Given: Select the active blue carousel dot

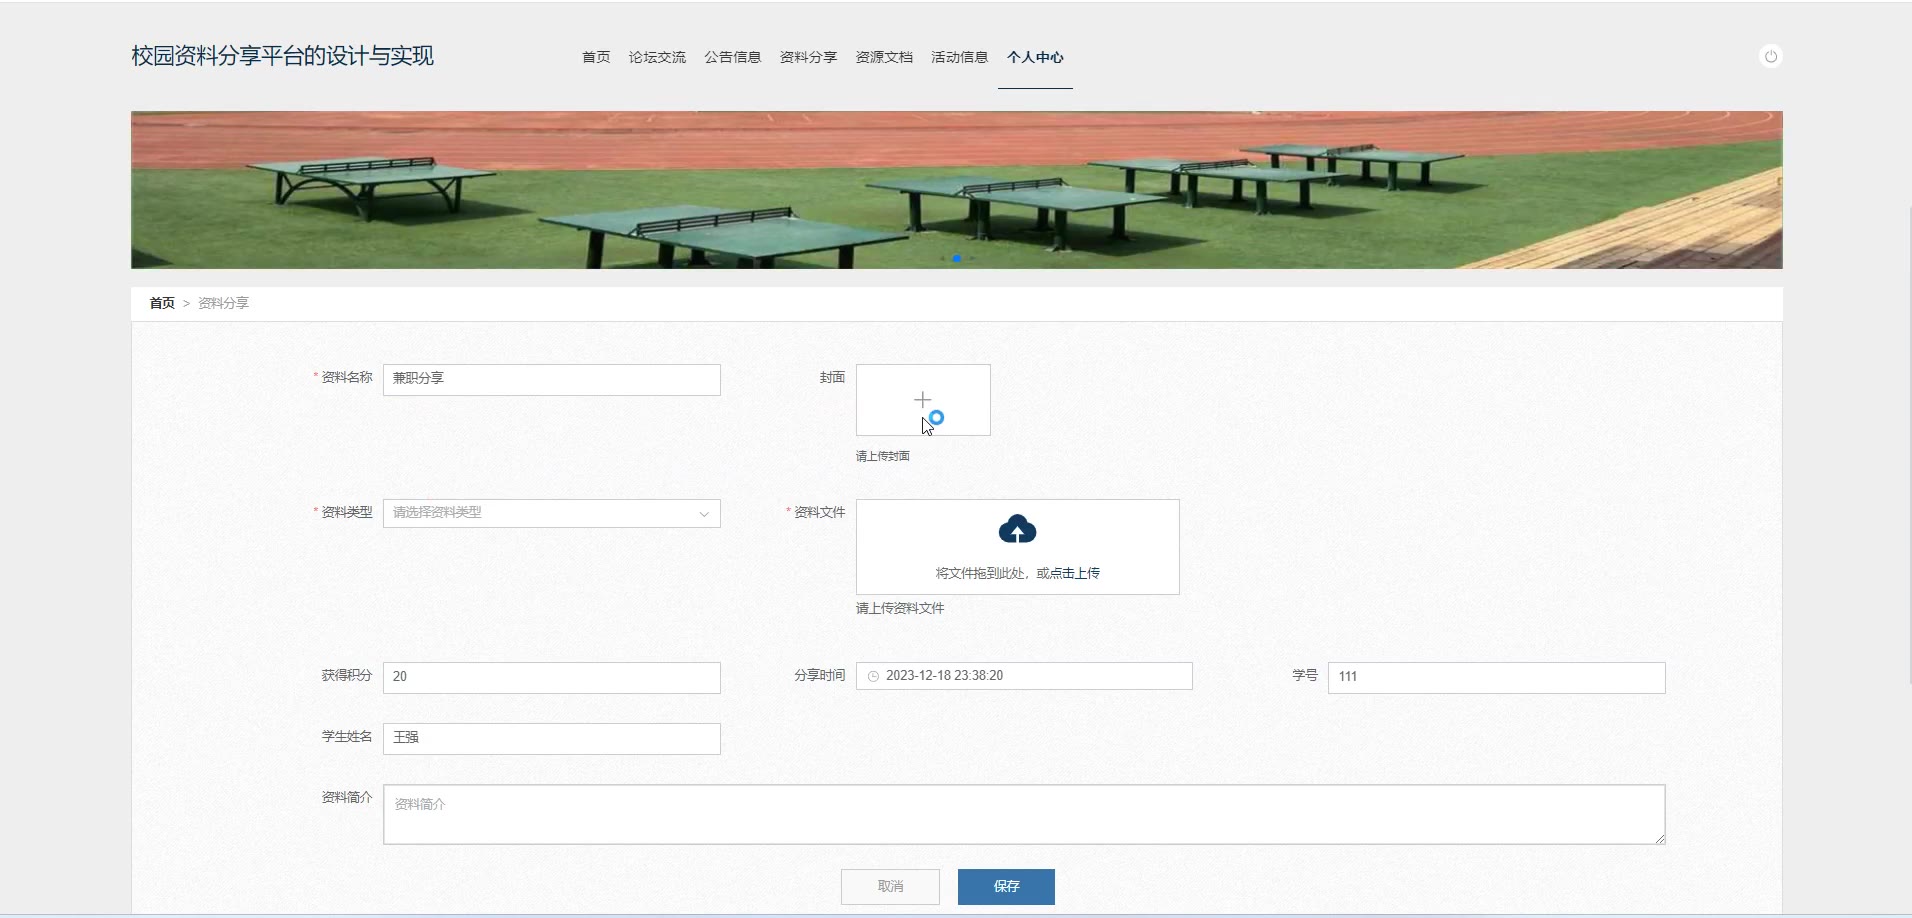Looking at the screenshot, I should (957, 259).
